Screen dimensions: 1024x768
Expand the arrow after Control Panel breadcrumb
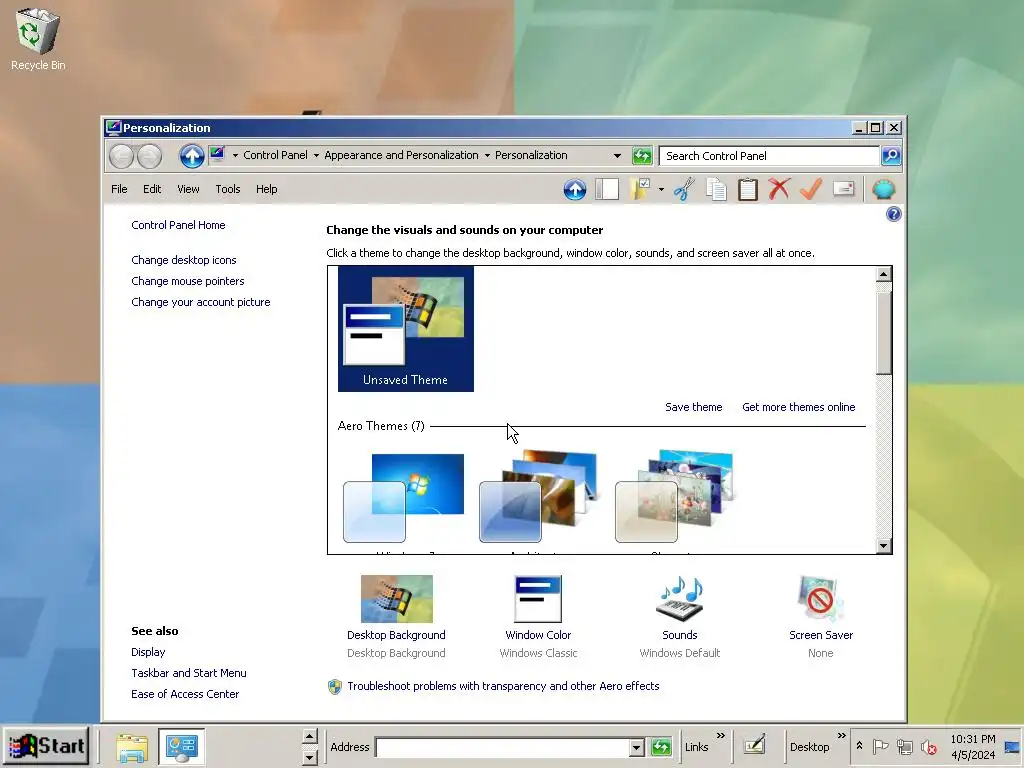(x=316, y=155)
